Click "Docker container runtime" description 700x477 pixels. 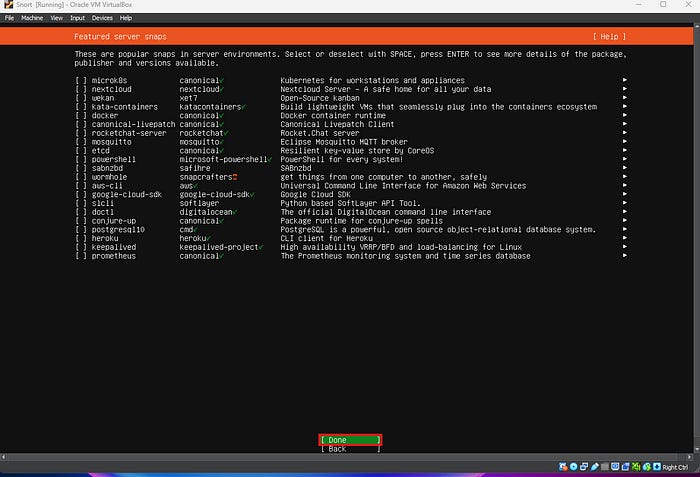[x=333, y=116]
